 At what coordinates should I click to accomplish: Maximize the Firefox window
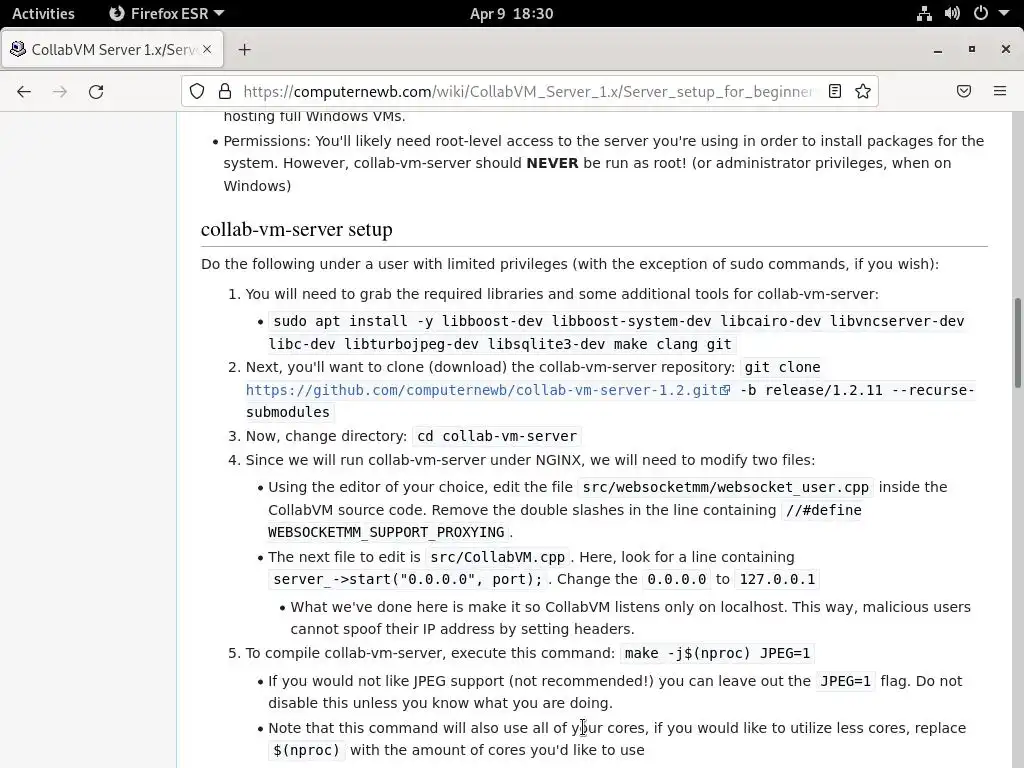972,50
